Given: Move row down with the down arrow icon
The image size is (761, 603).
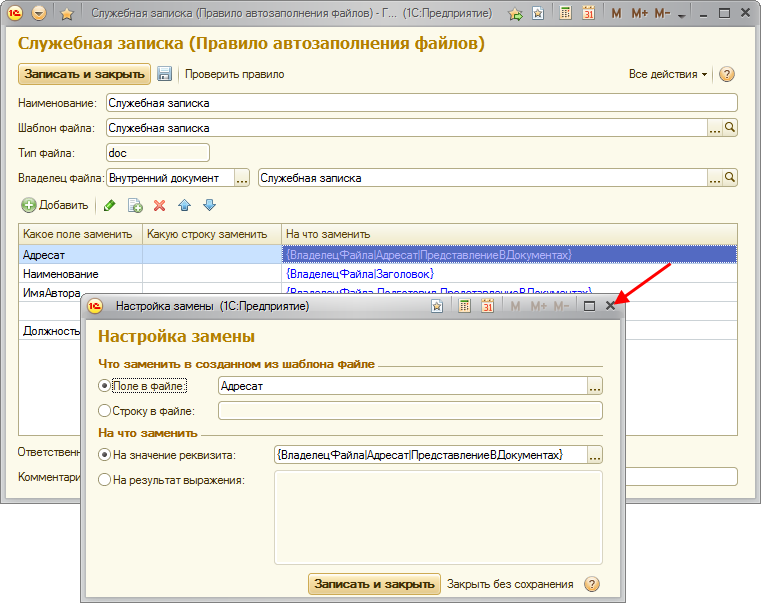Looking at the screenshot, I should point(209,205).
